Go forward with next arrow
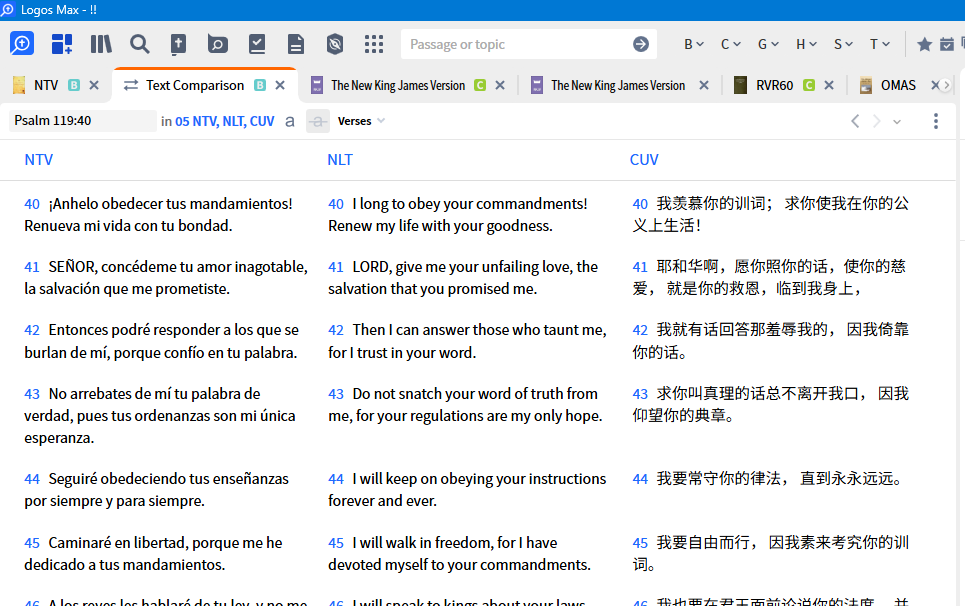Screen dimensions: 965x606 click(876, 121)
